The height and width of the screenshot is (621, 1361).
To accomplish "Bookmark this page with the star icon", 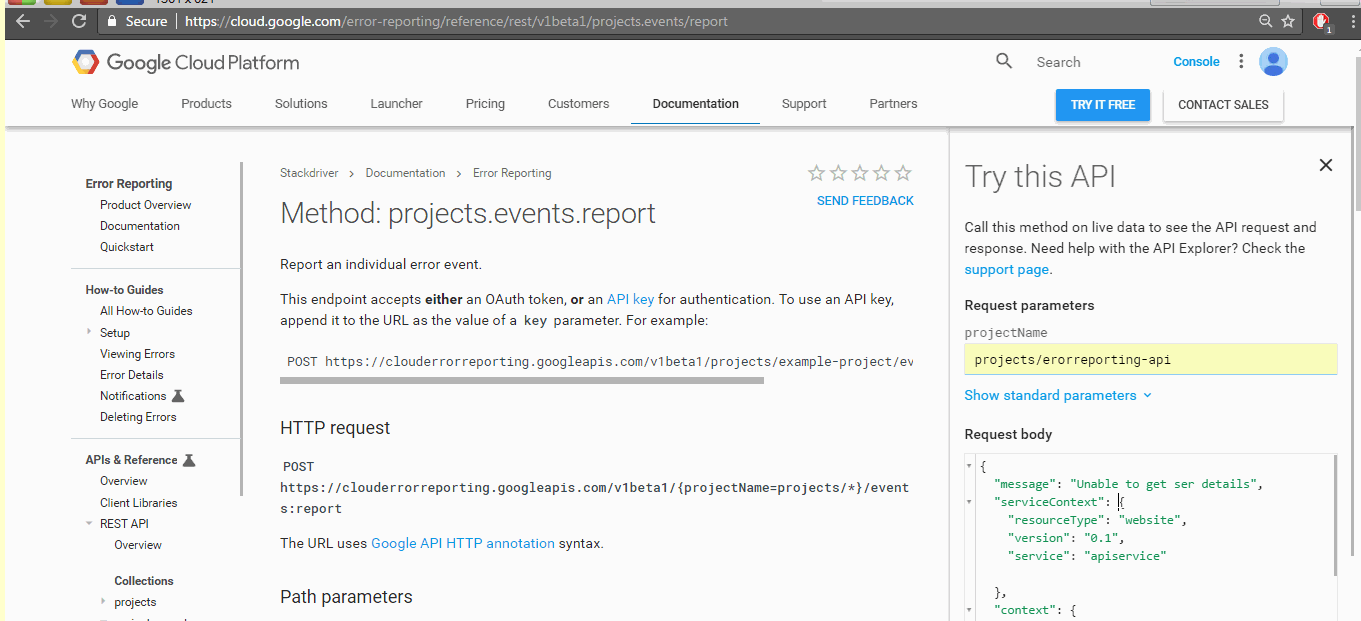I will click(1290, 21).
